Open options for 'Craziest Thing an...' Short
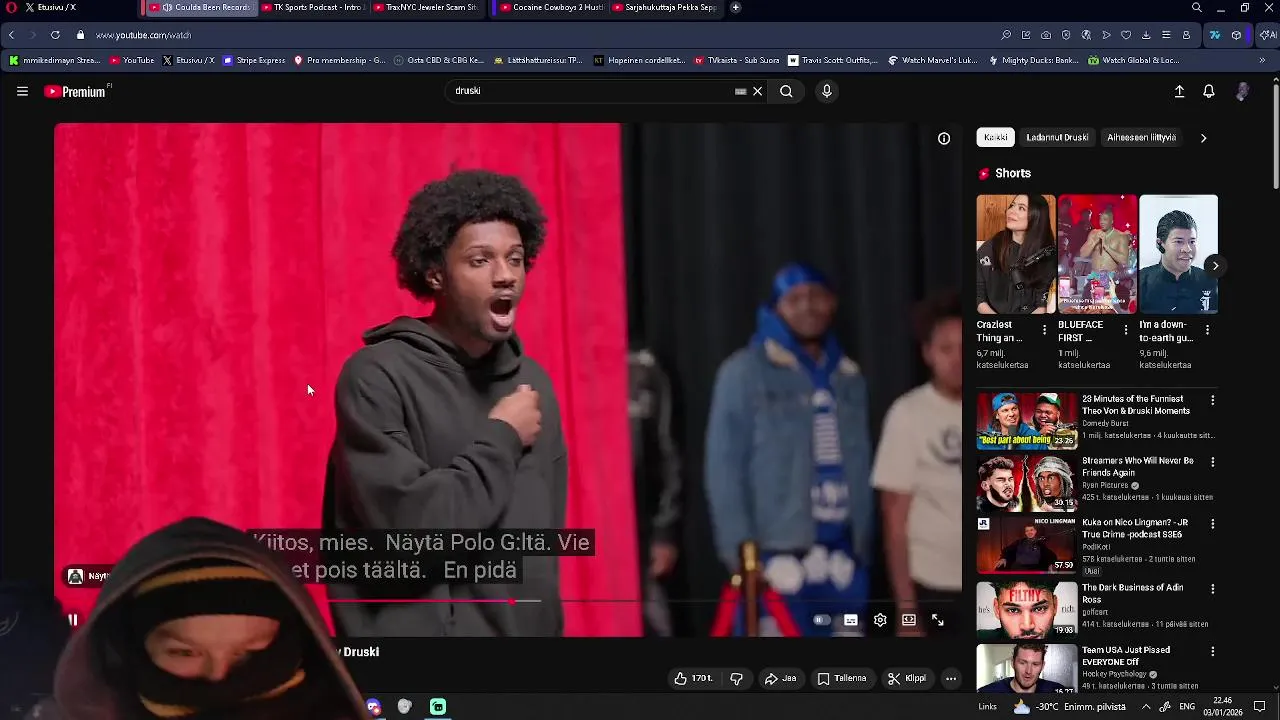Viewport: 1280px width, 720px height. point(1044,329)
